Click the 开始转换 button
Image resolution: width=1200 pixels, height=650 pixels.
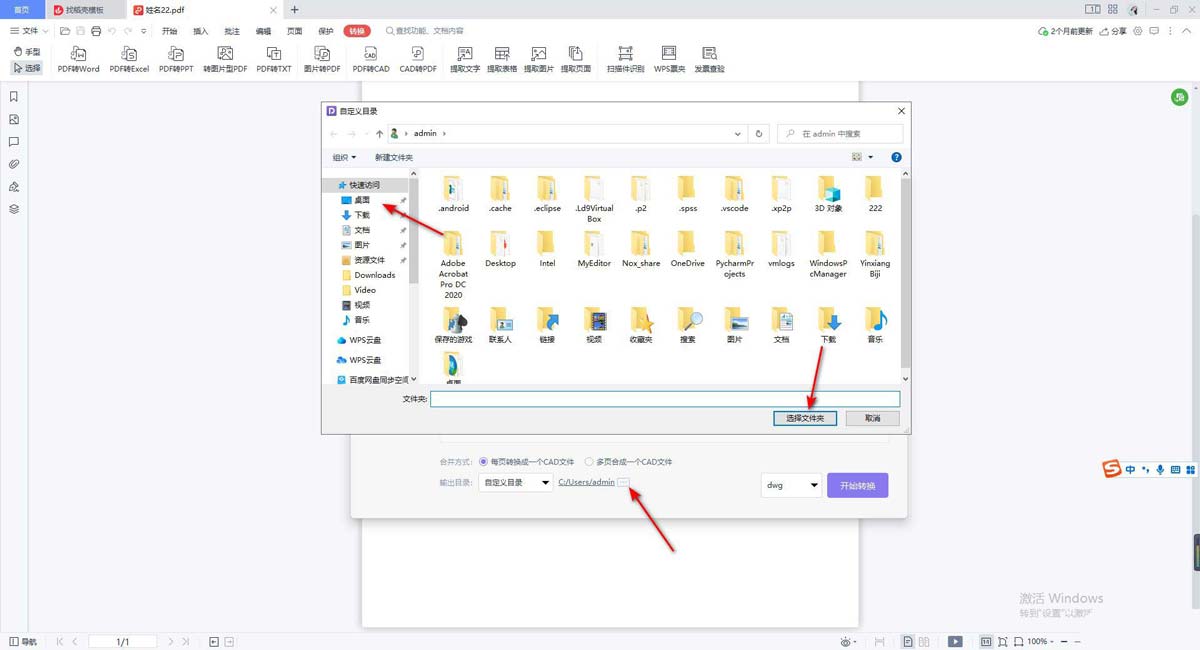click(x=857, y=485)
